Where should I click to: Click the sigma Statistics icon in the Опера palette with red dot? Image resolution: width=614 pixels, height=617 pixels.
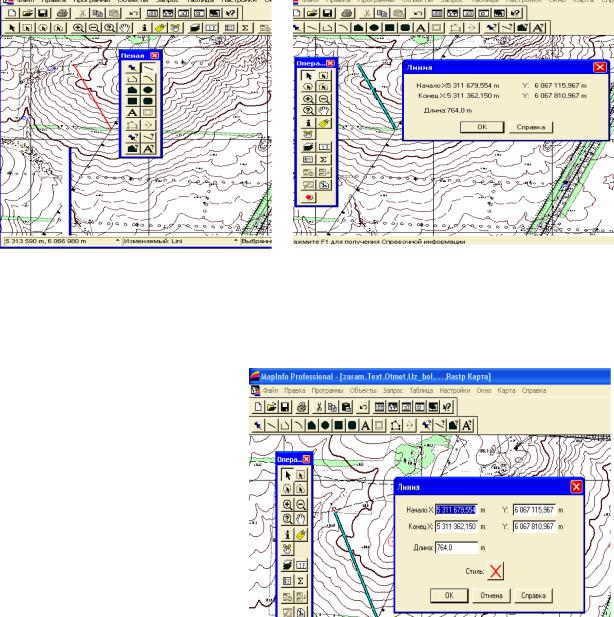324,159
